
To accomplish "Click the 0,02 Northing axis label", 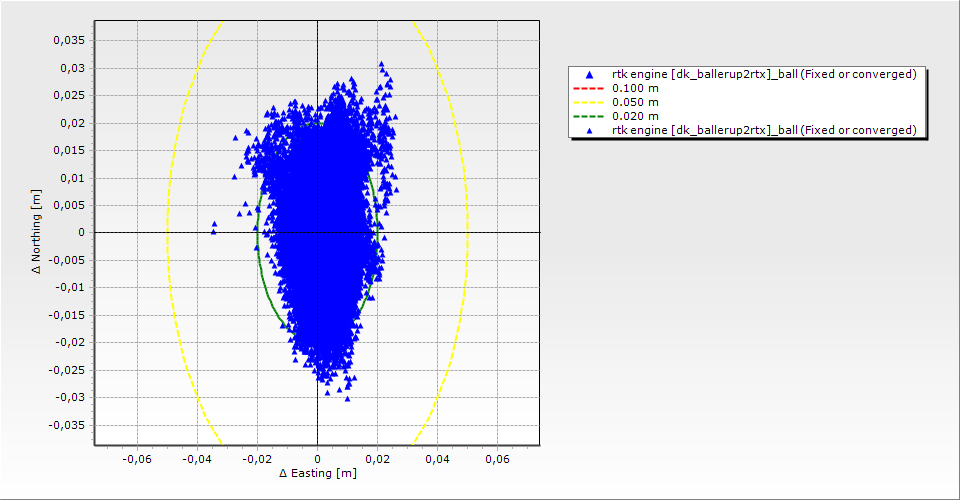I will tap(72, 123).
